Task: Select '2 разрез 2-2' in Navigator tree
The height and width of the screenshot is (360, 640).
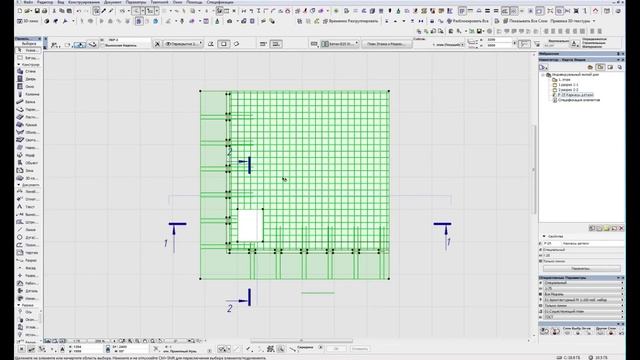Action: coord(568,90)
